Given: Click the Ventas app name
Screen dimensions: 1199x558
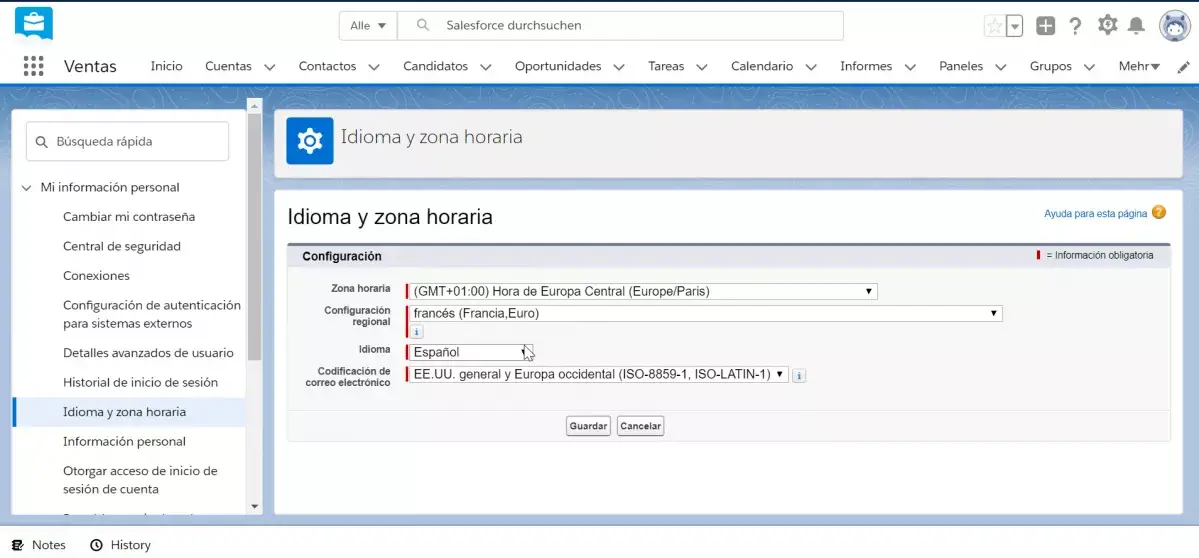Looking at the screenshot, I should [x=90, y=67].
